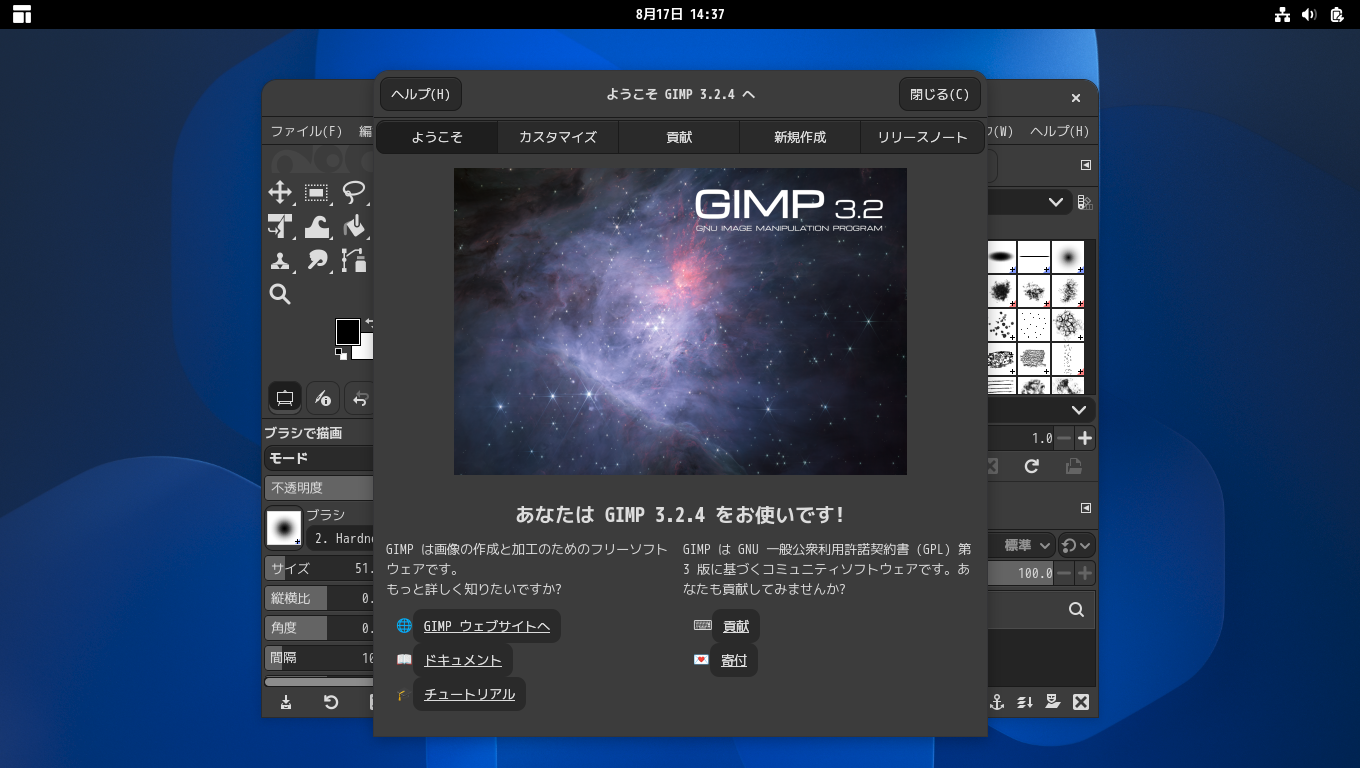
Task: Increase the 1.0 brush spacing with plus
Action: click(x=1085, y=438)
